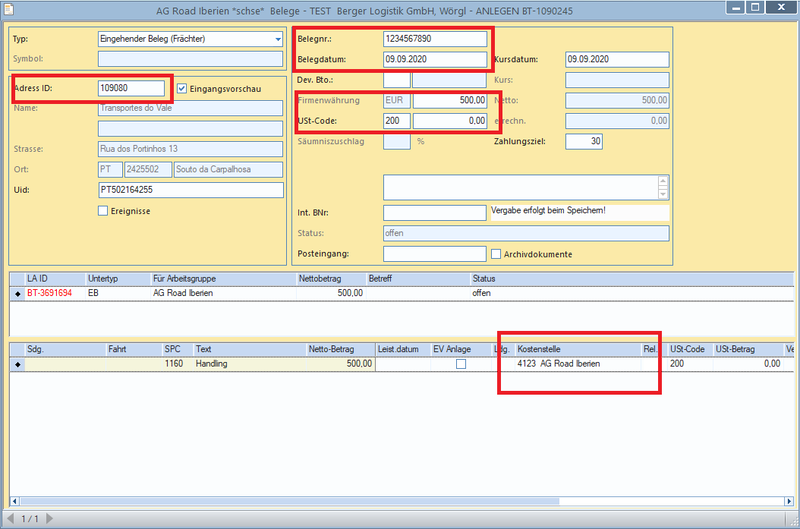Screen dimensions: 800x529
Task: Click the row marker of BT-3691694 row
Action: (18, 294)
